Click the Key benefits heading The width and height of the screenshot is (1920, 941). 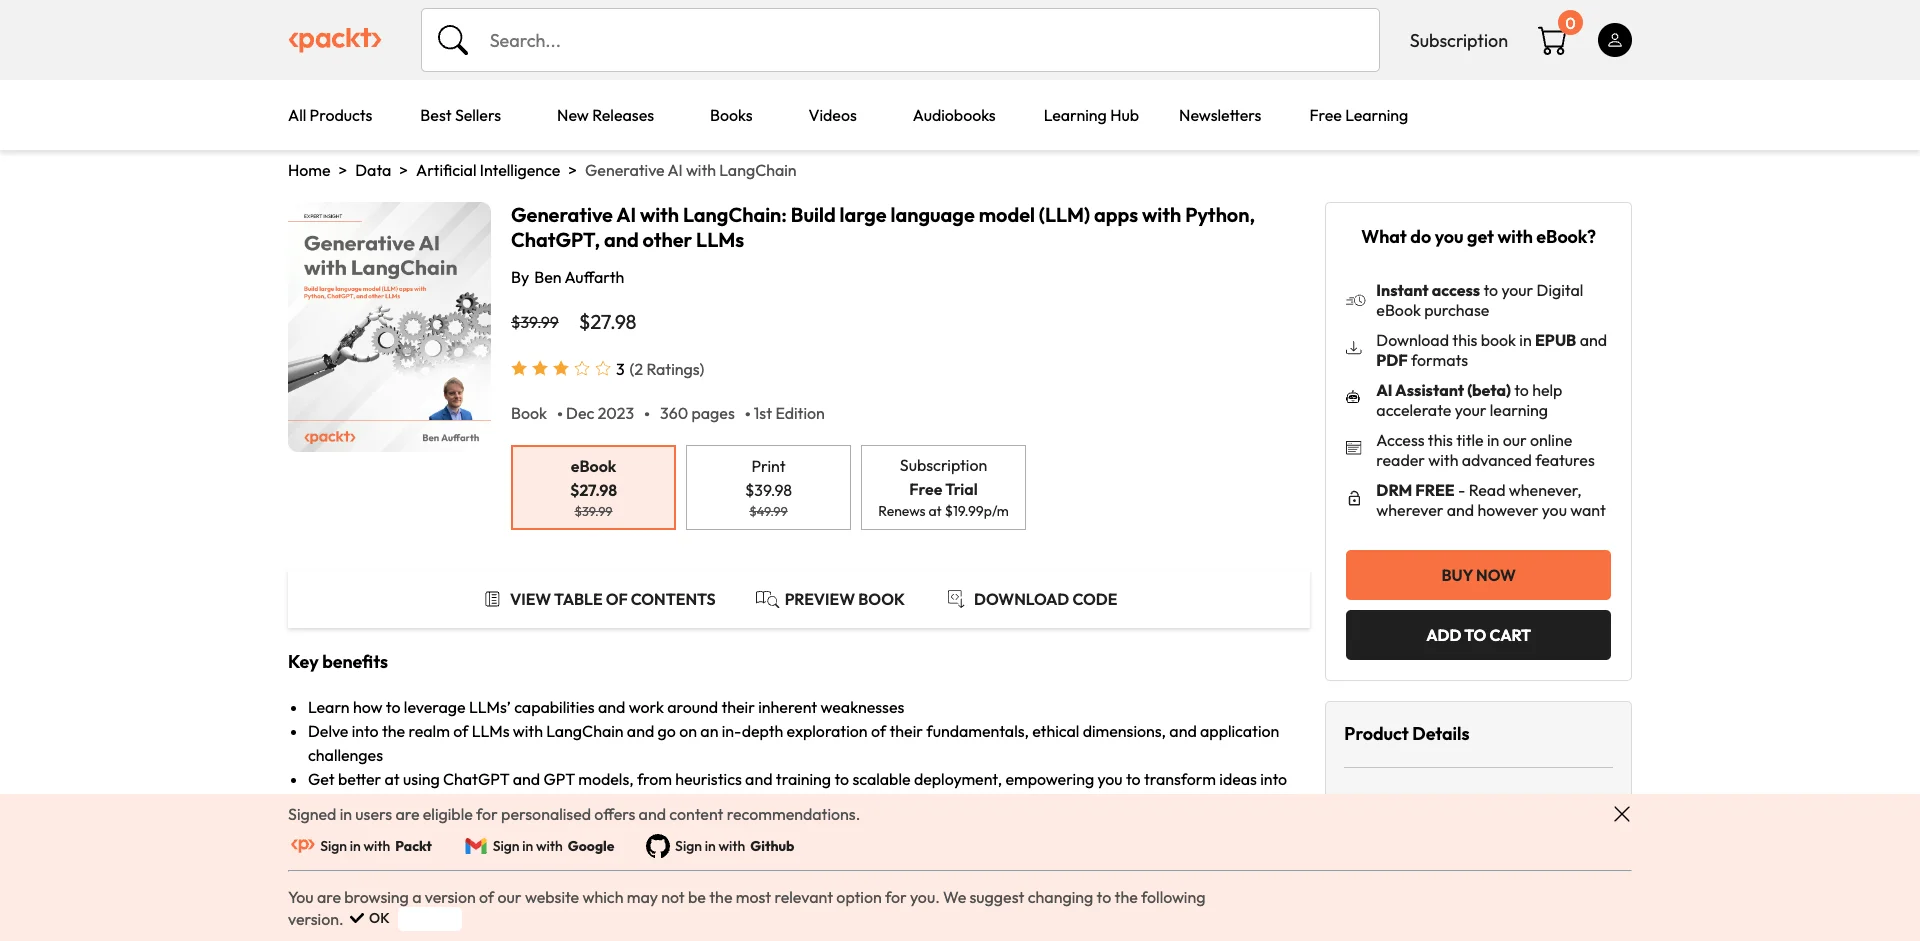click(338, 661)
